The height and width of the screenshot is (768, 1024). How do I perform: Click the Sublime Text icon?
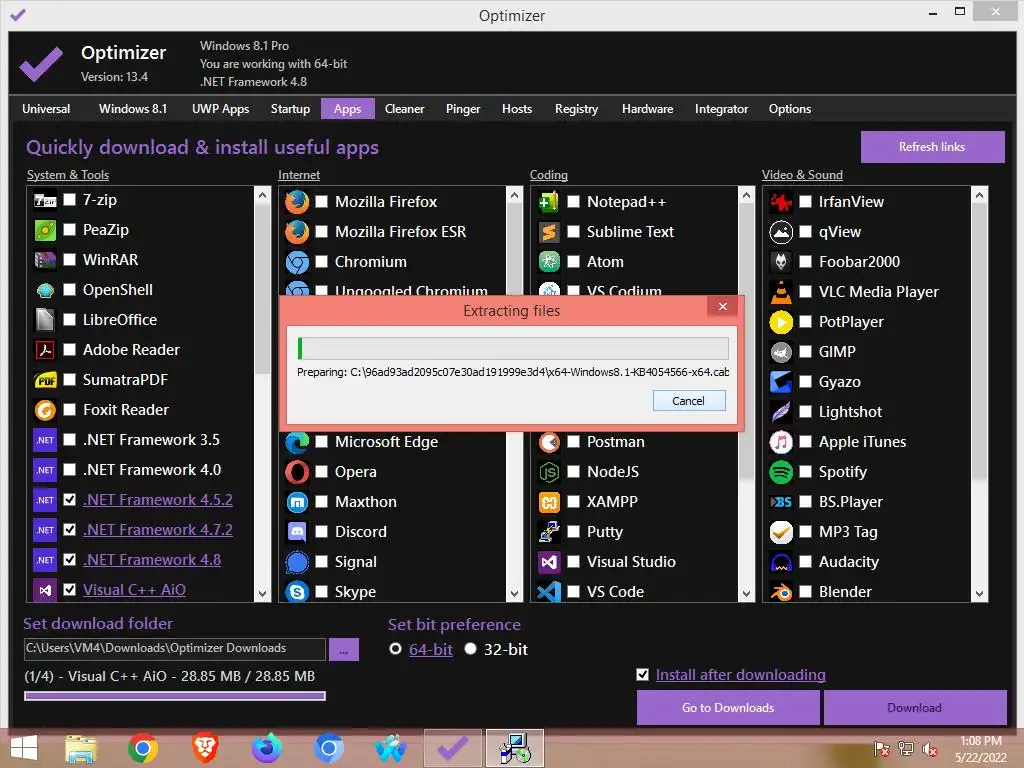(549, 232)
